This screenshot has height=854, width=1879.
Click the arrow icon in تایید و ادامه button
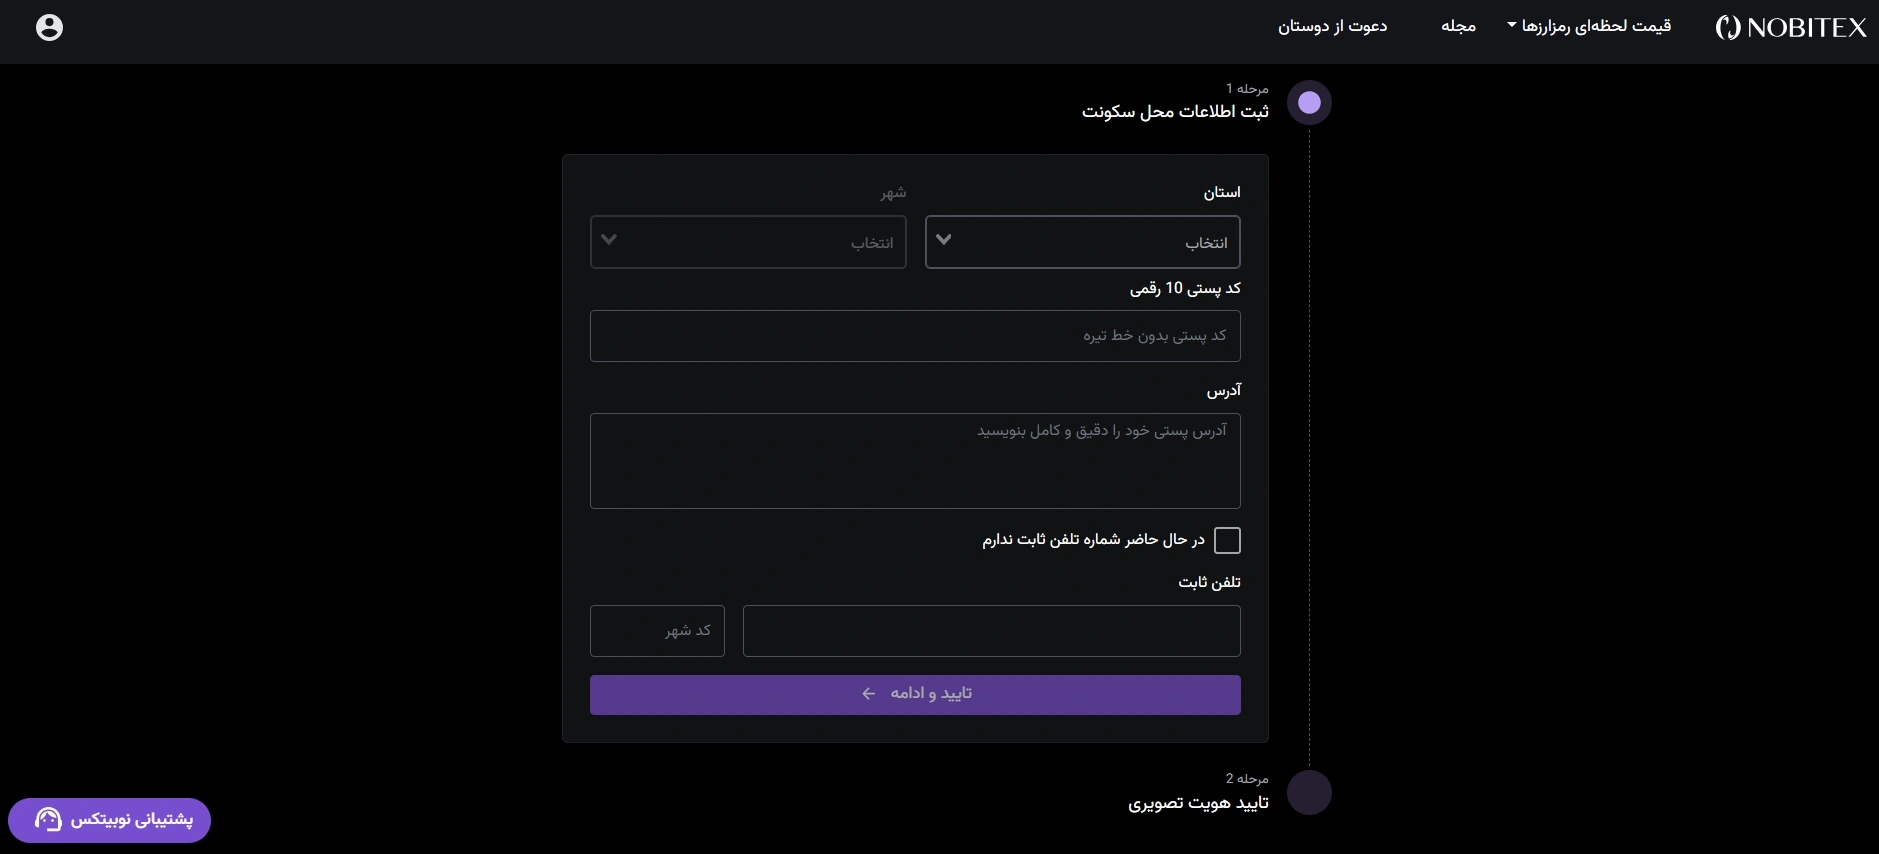click(868, 694)
